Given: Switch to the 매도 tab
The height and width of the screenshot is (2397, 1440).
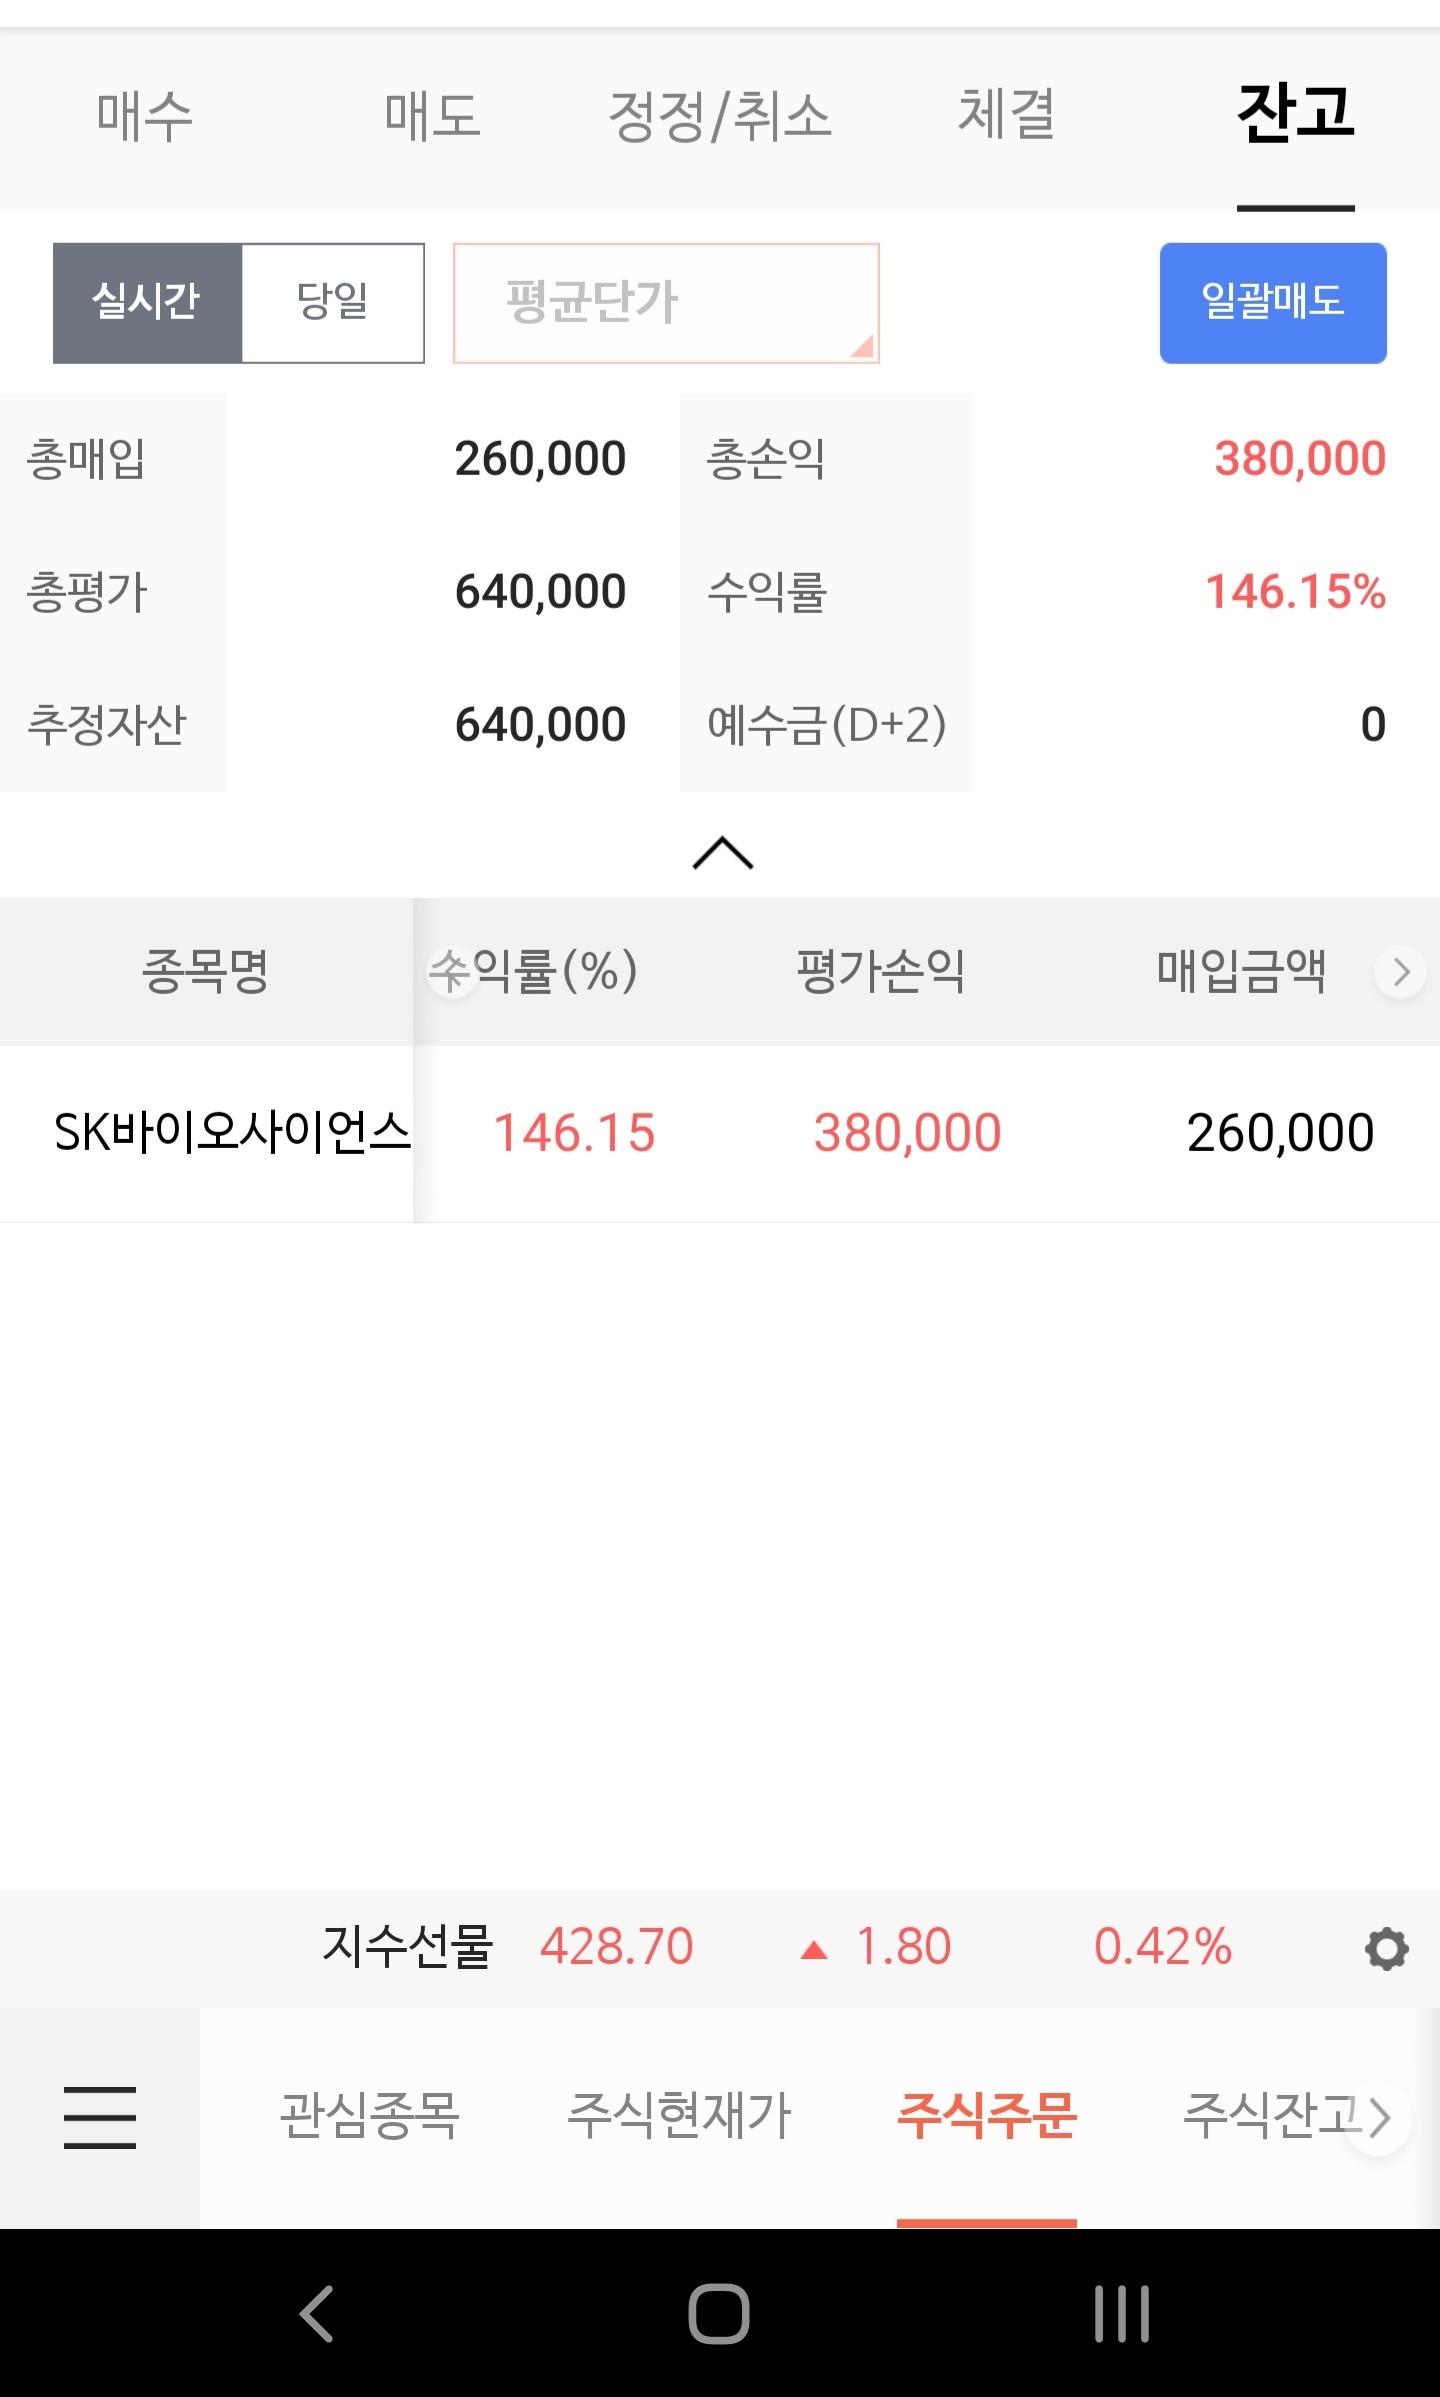Looking at the screenshot, I should pos(433,115).
